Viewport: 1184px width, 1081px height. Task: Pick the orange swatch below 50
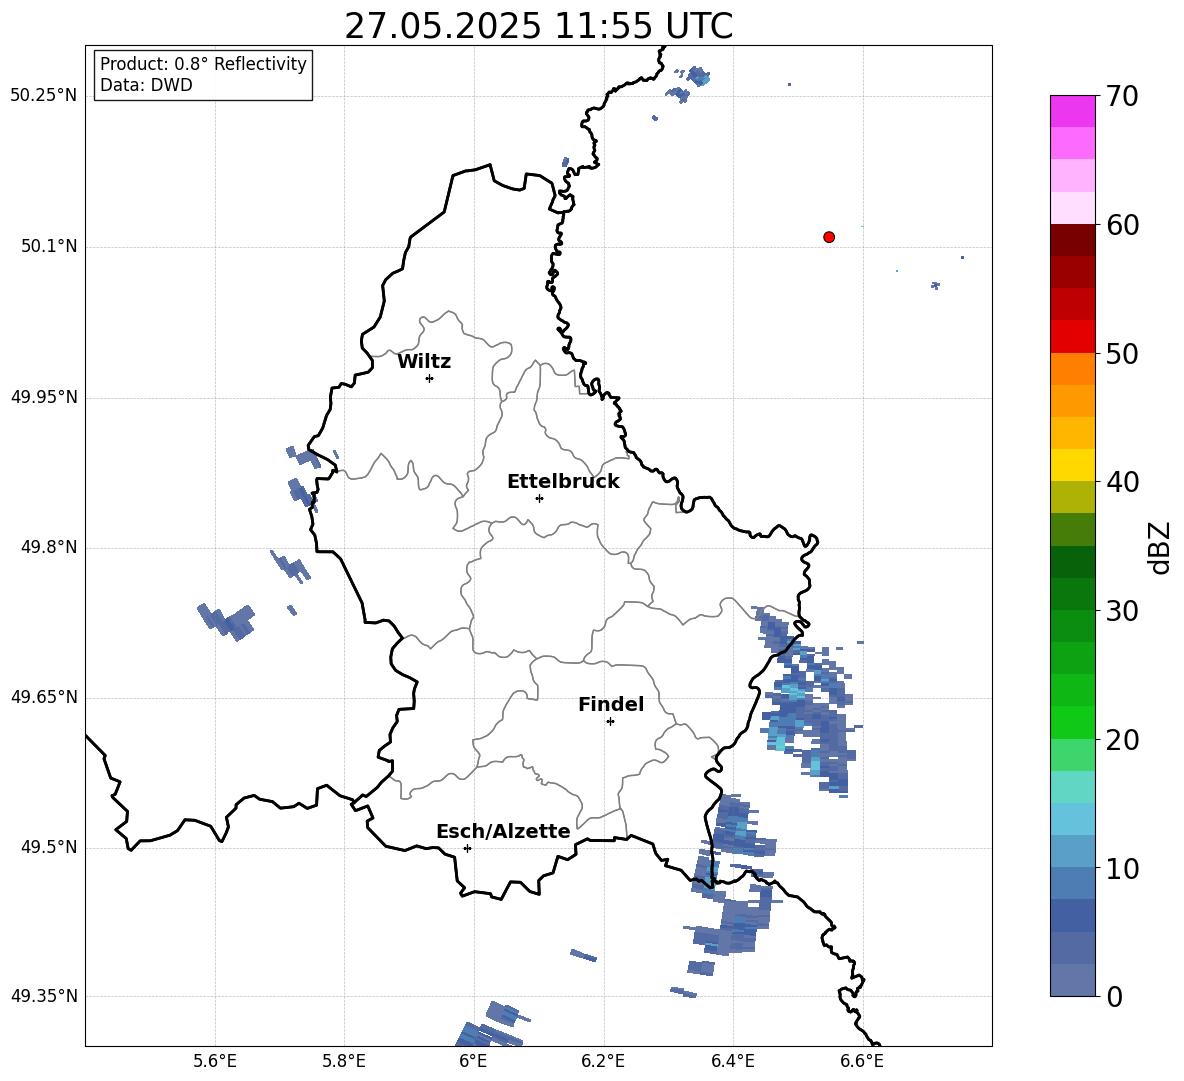(1073, 369)
